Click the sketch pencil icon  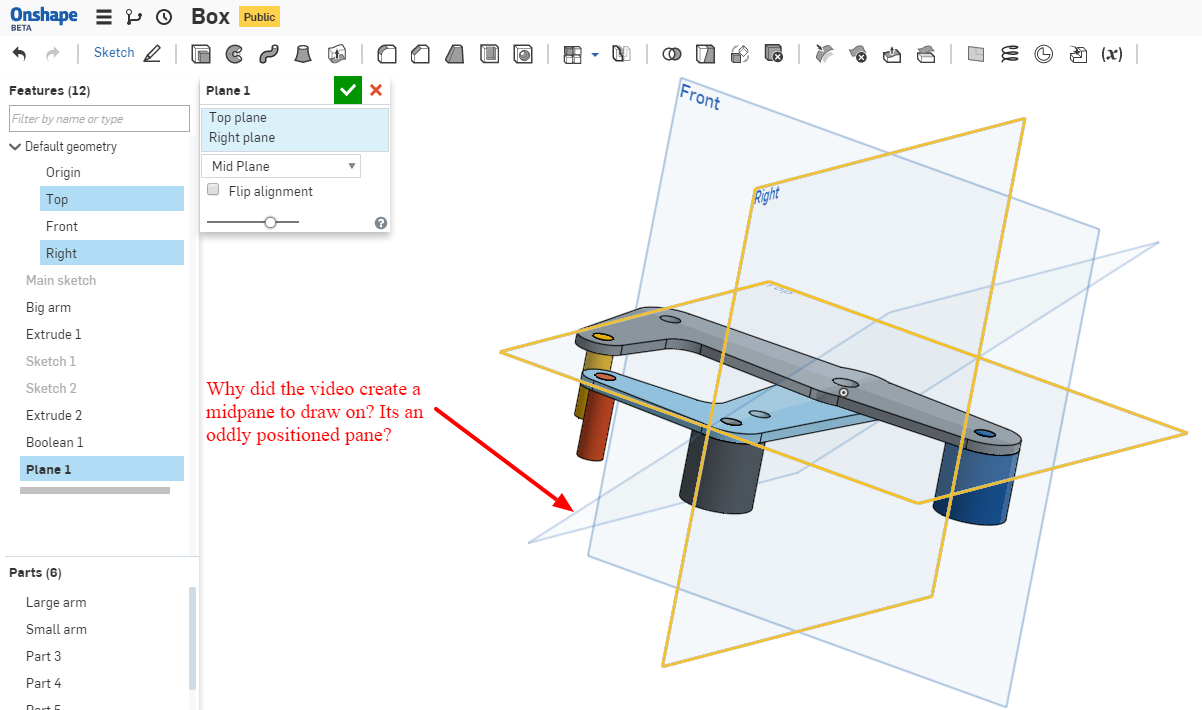[x=152, y=53]
